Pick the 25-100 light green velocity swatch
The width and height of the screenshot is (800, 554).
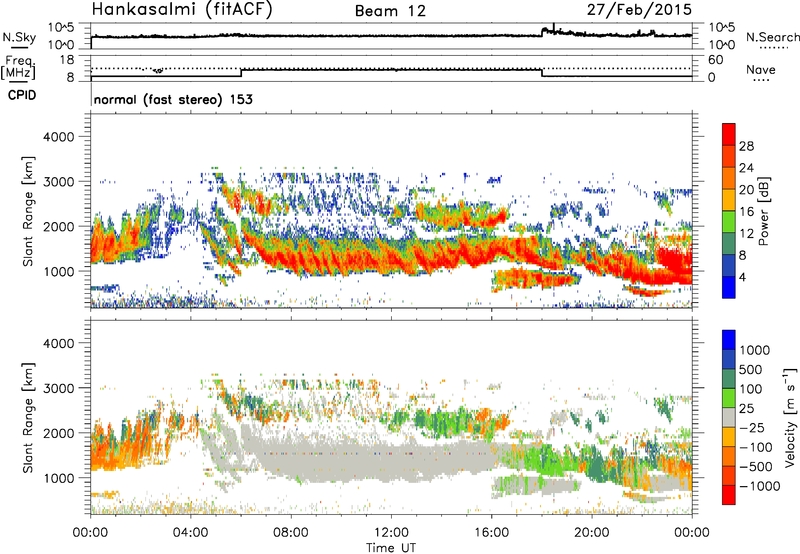pyautogui.click(x=729, y=399)
